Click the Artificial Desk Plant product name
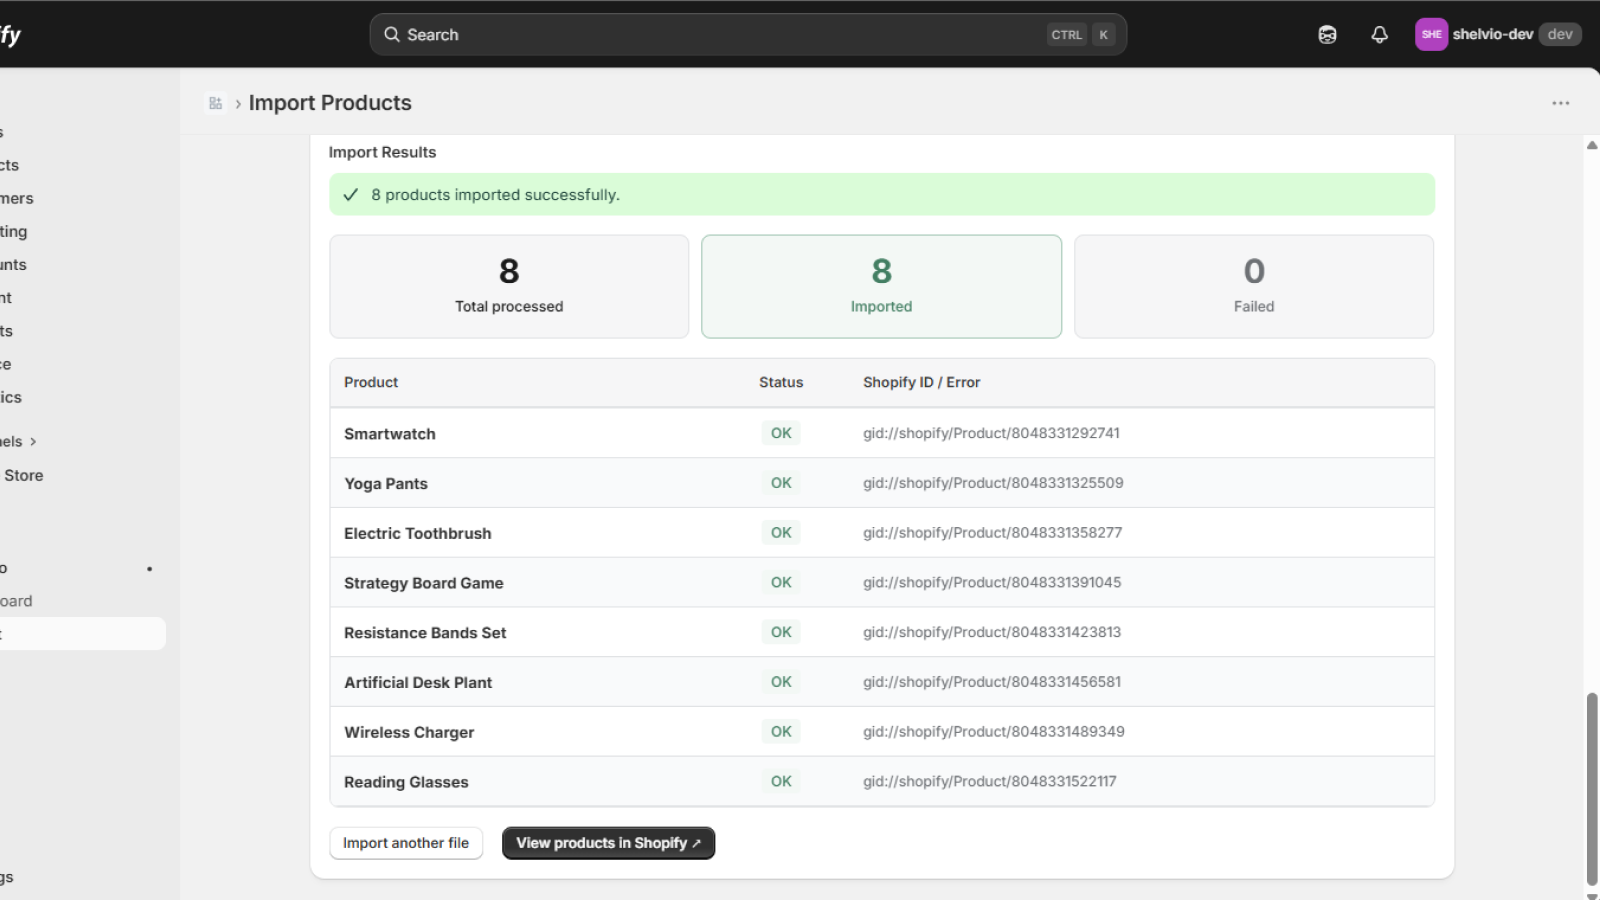The image size is (1600, 900). [x=418, y=683]
